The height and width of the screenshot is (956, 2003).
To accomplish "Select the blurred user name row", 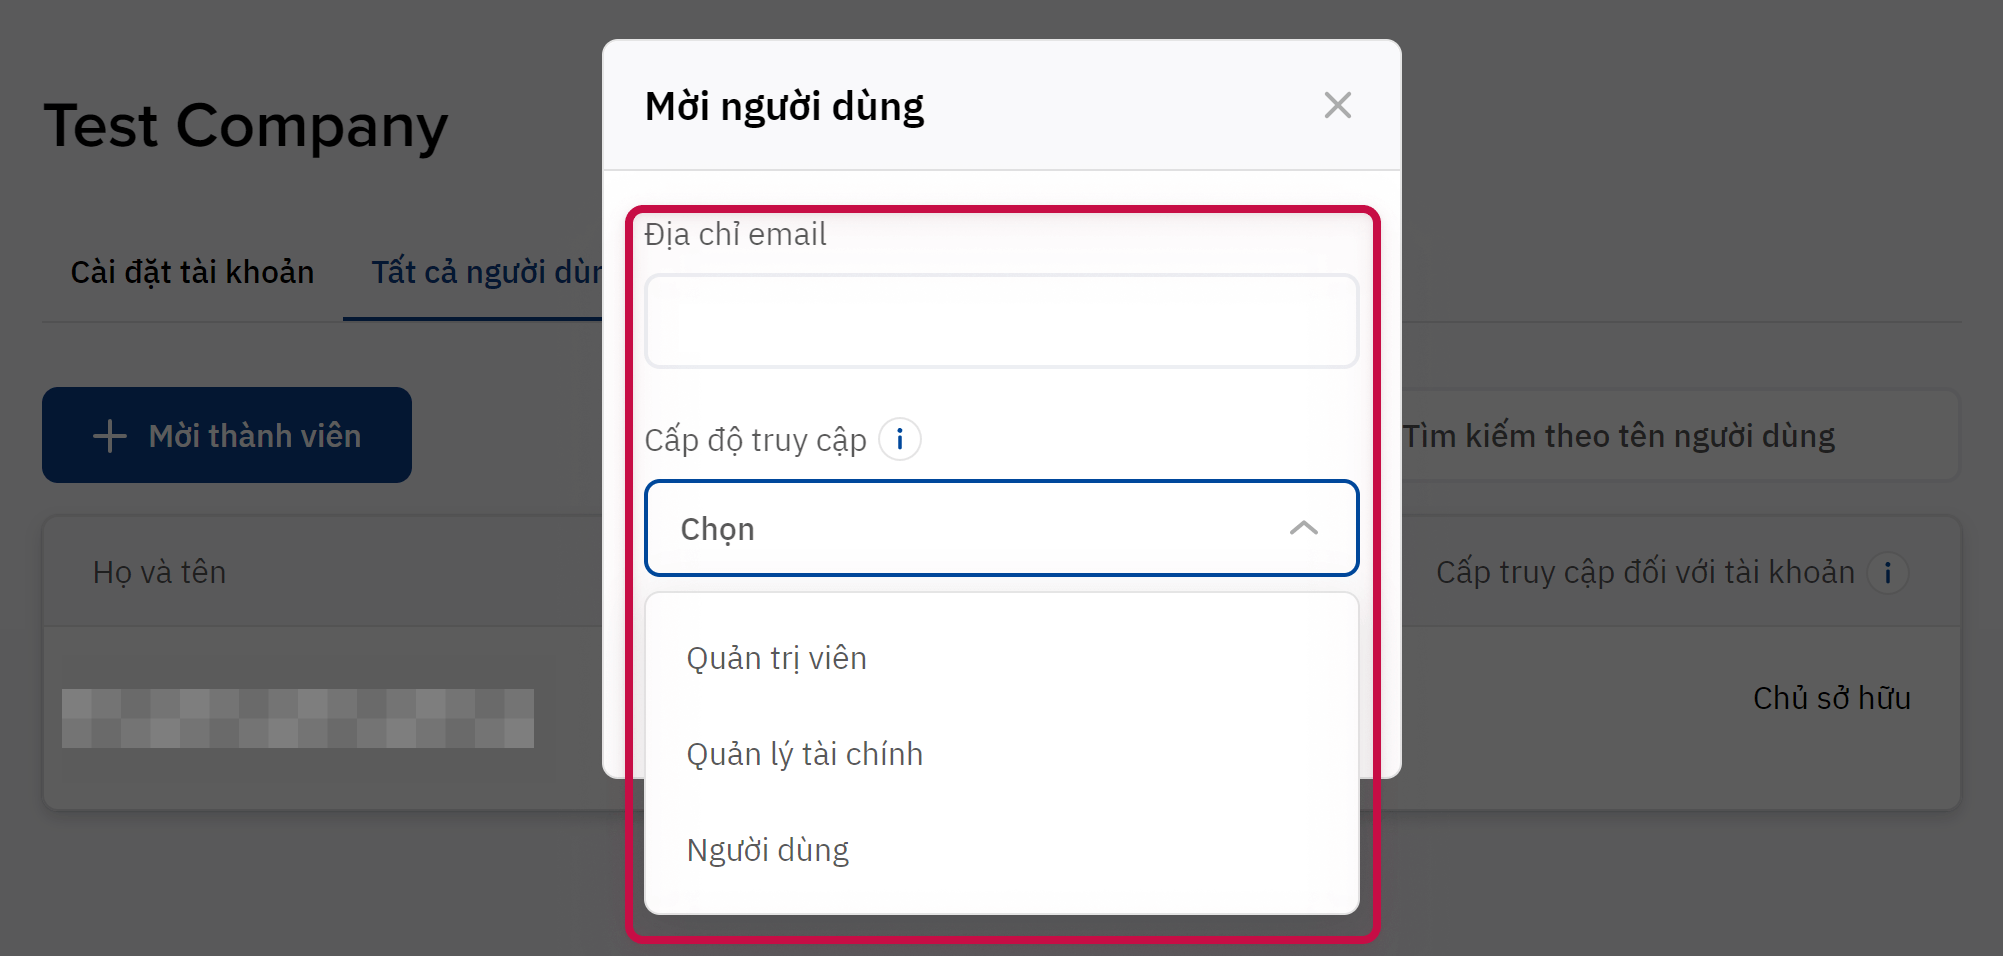I will click(298, 718).
